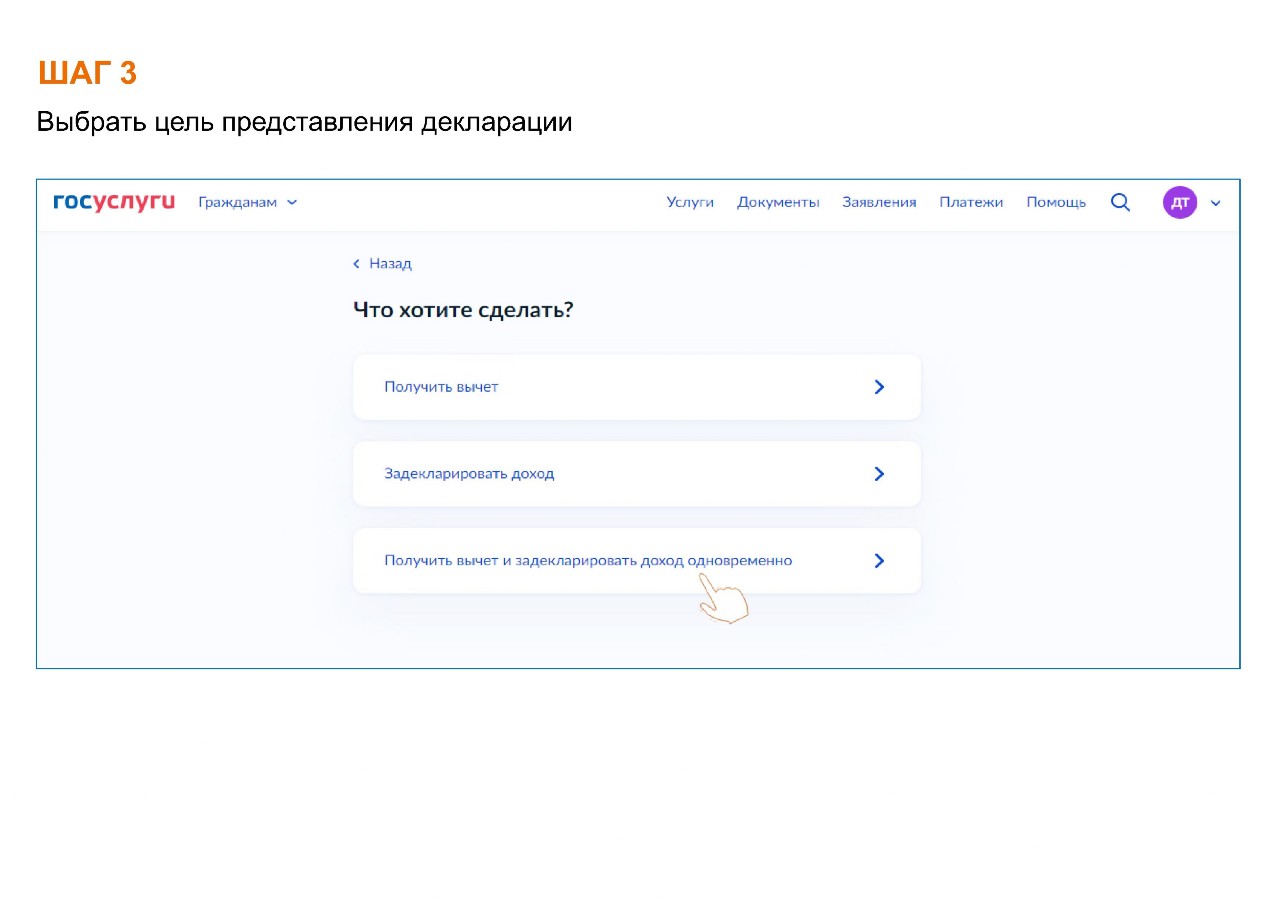Viewport: 1280px width, 905px height.
Task: Open the Услуги menu item
Action: [x=690, y=202]
